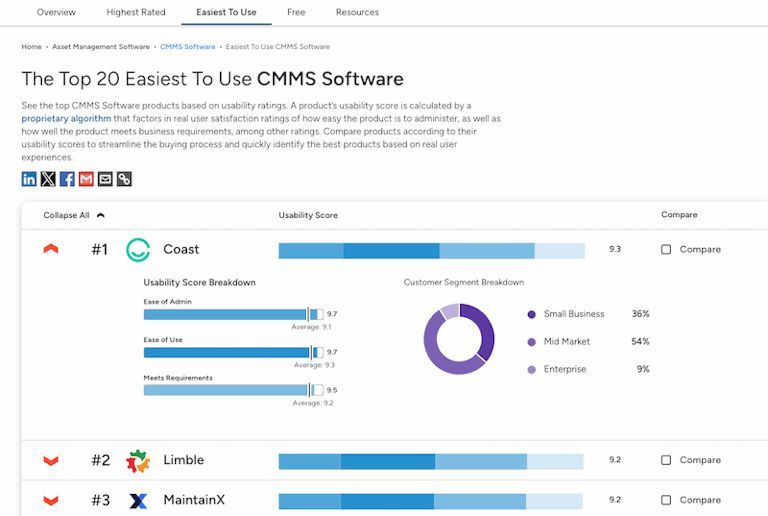Viewport: 768px width, 516px height.
Task: Tick Compare checkbox for Coast
Action: (x=666, y=250)
